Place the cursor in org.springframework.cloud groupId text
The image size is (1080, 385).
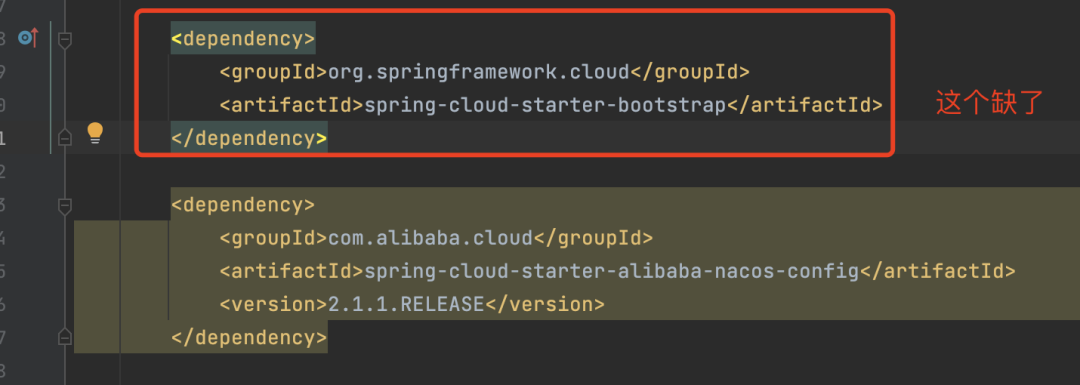(479, 72)
